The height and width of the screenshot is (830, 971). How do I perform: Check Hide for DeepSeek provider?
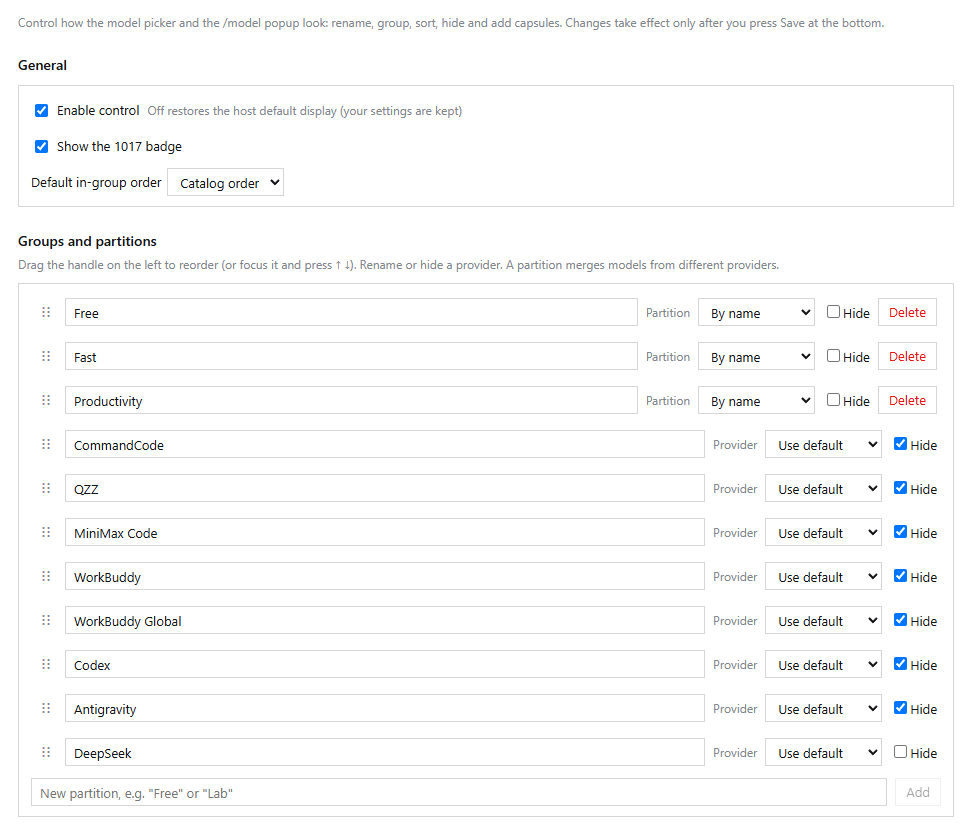pos(900,751)
